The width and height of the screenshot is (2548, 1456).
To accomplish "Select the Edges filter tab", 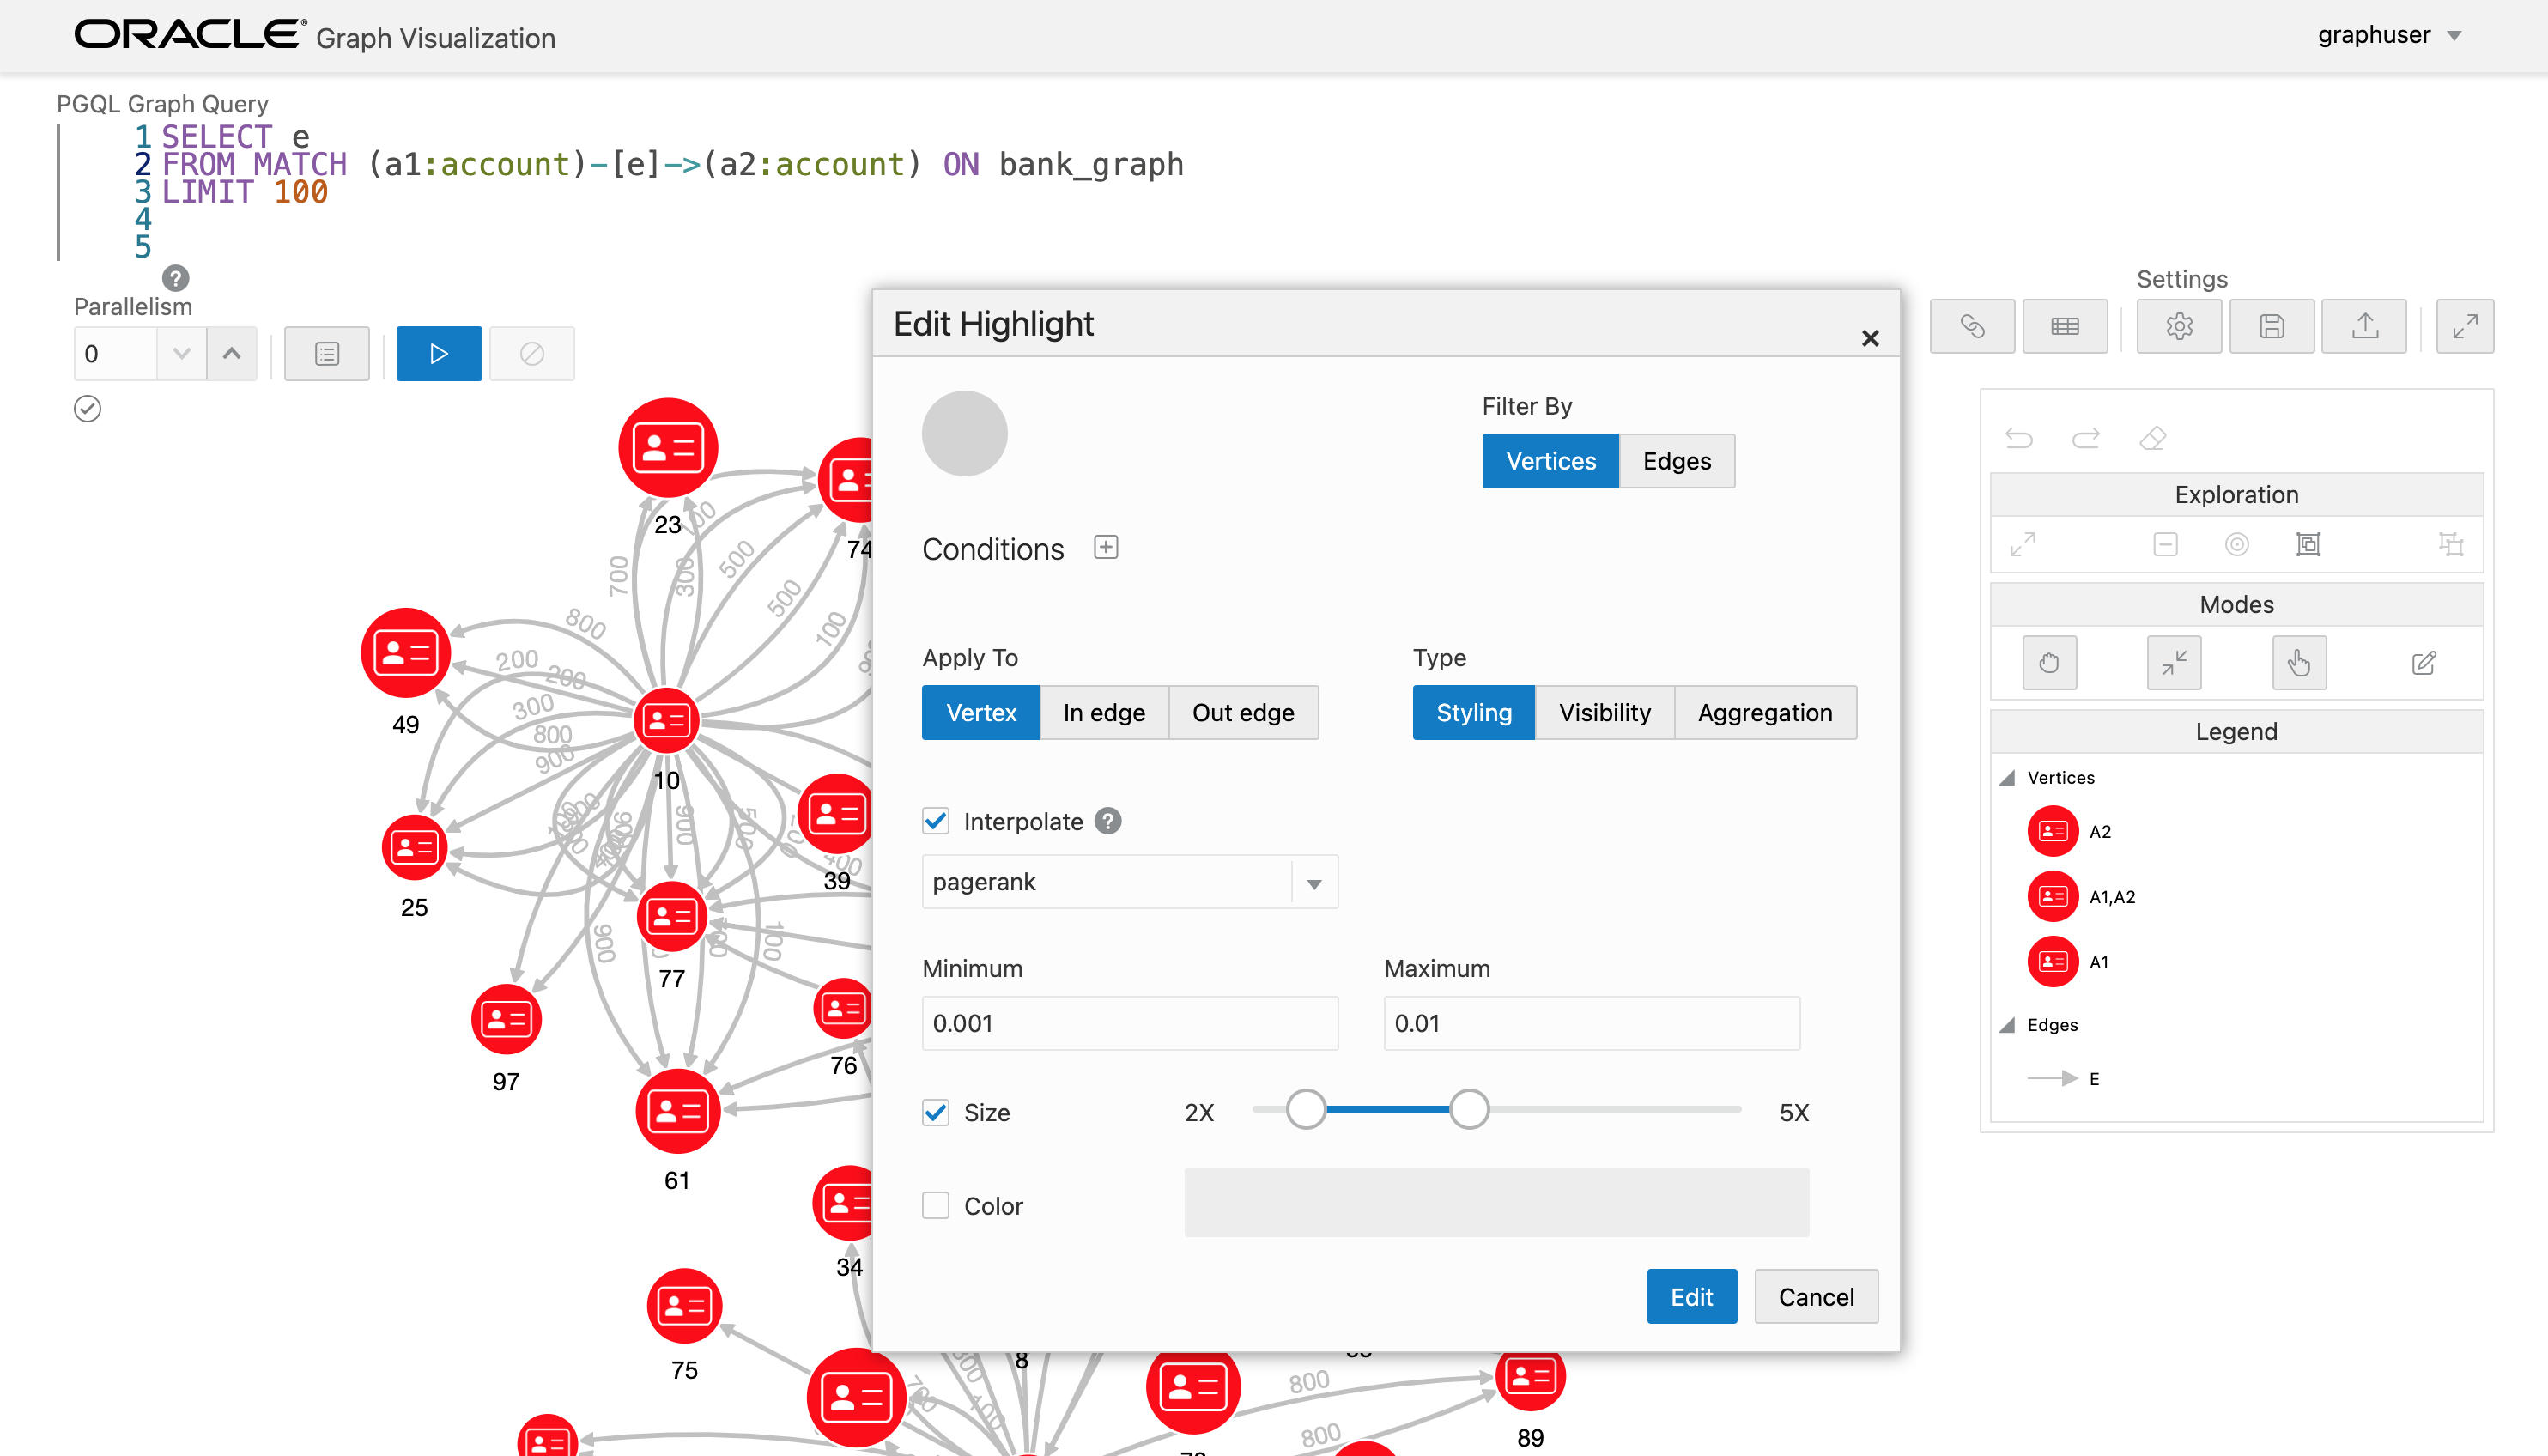I will (1676, 461).
